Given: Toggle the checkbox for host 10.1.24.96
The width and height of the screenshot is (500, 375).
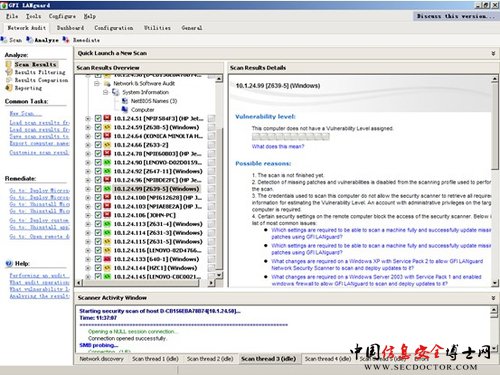Looking at the screenshot, I should click(98, 180).
